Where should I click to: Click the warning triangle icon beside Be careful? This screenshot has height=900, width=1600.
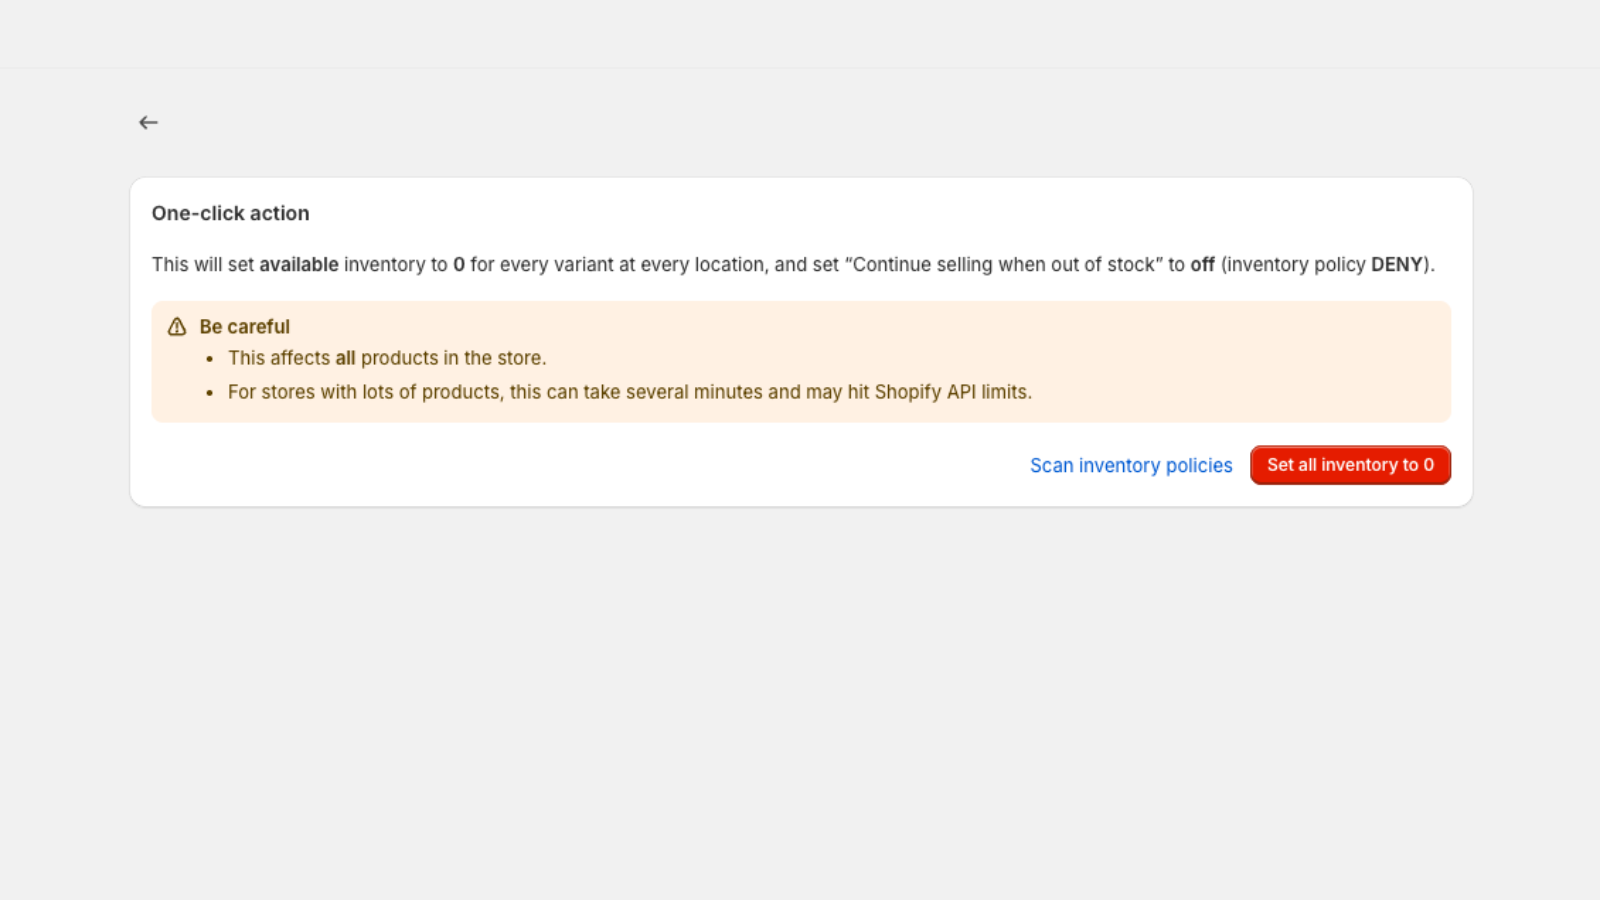tap(177, 327)
